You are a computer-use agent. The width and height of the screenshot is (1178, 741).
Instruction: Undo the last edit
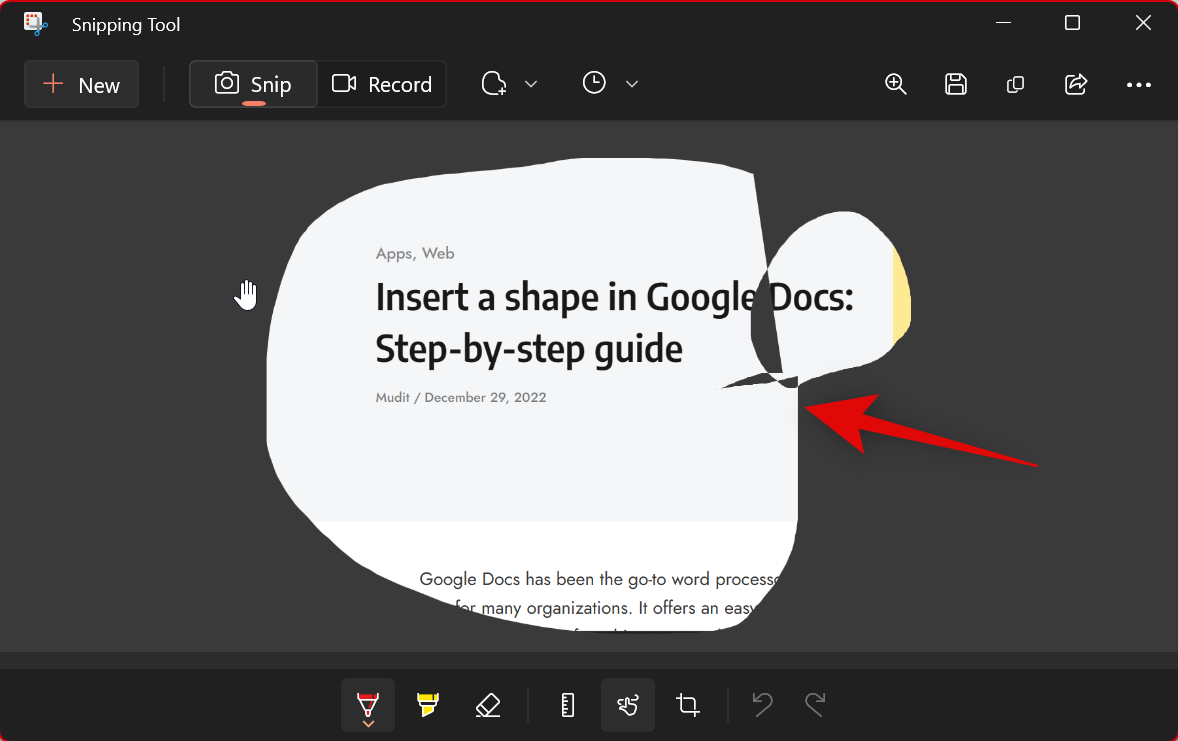[x=762, y=705]
